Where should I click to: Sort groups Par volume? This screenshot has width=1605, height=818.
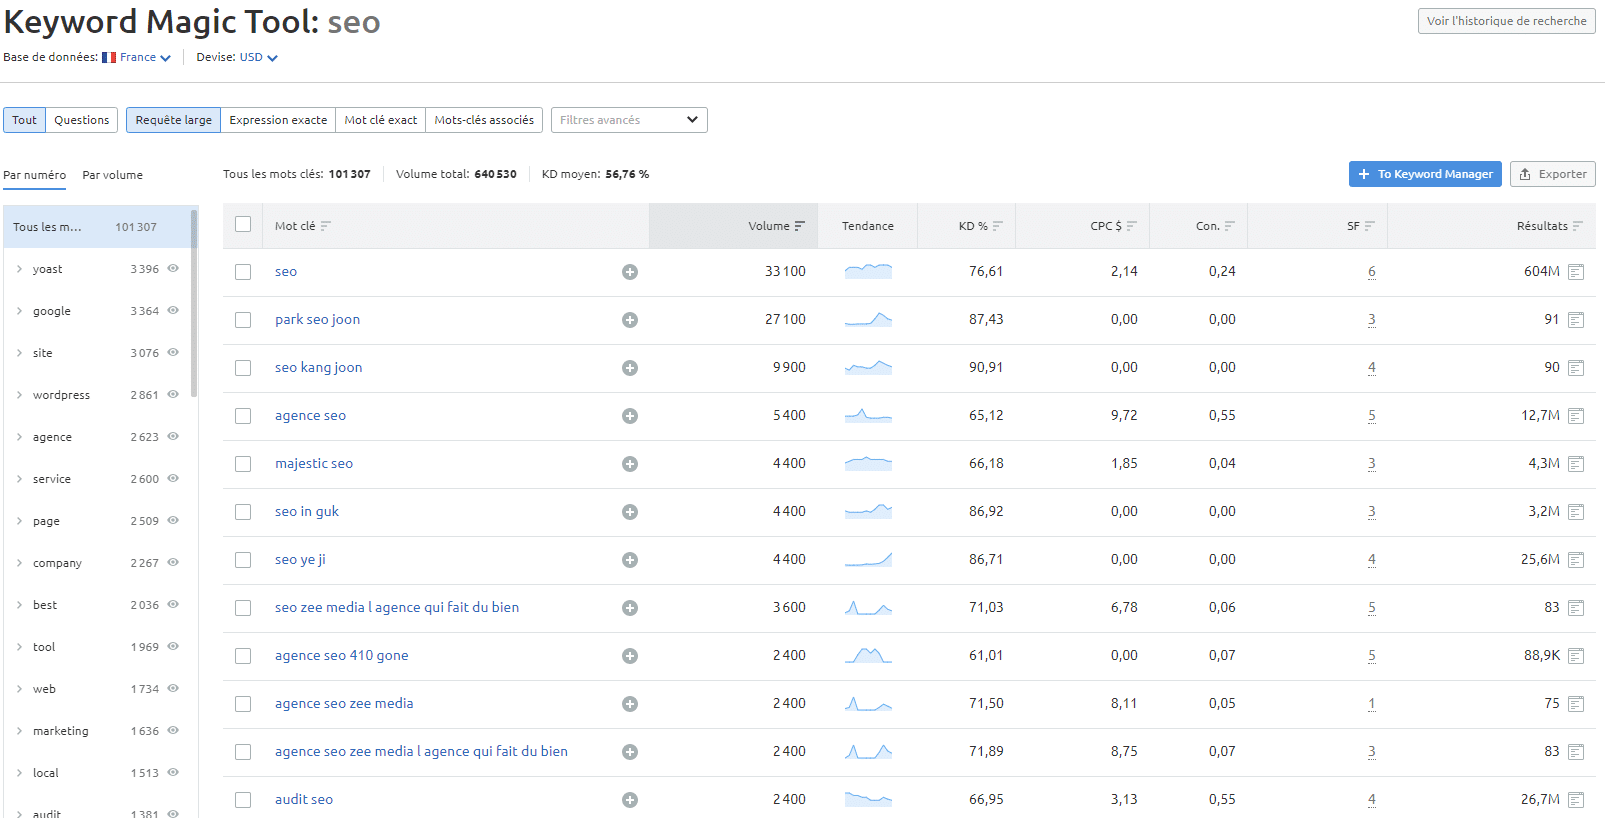pos(112,175)
